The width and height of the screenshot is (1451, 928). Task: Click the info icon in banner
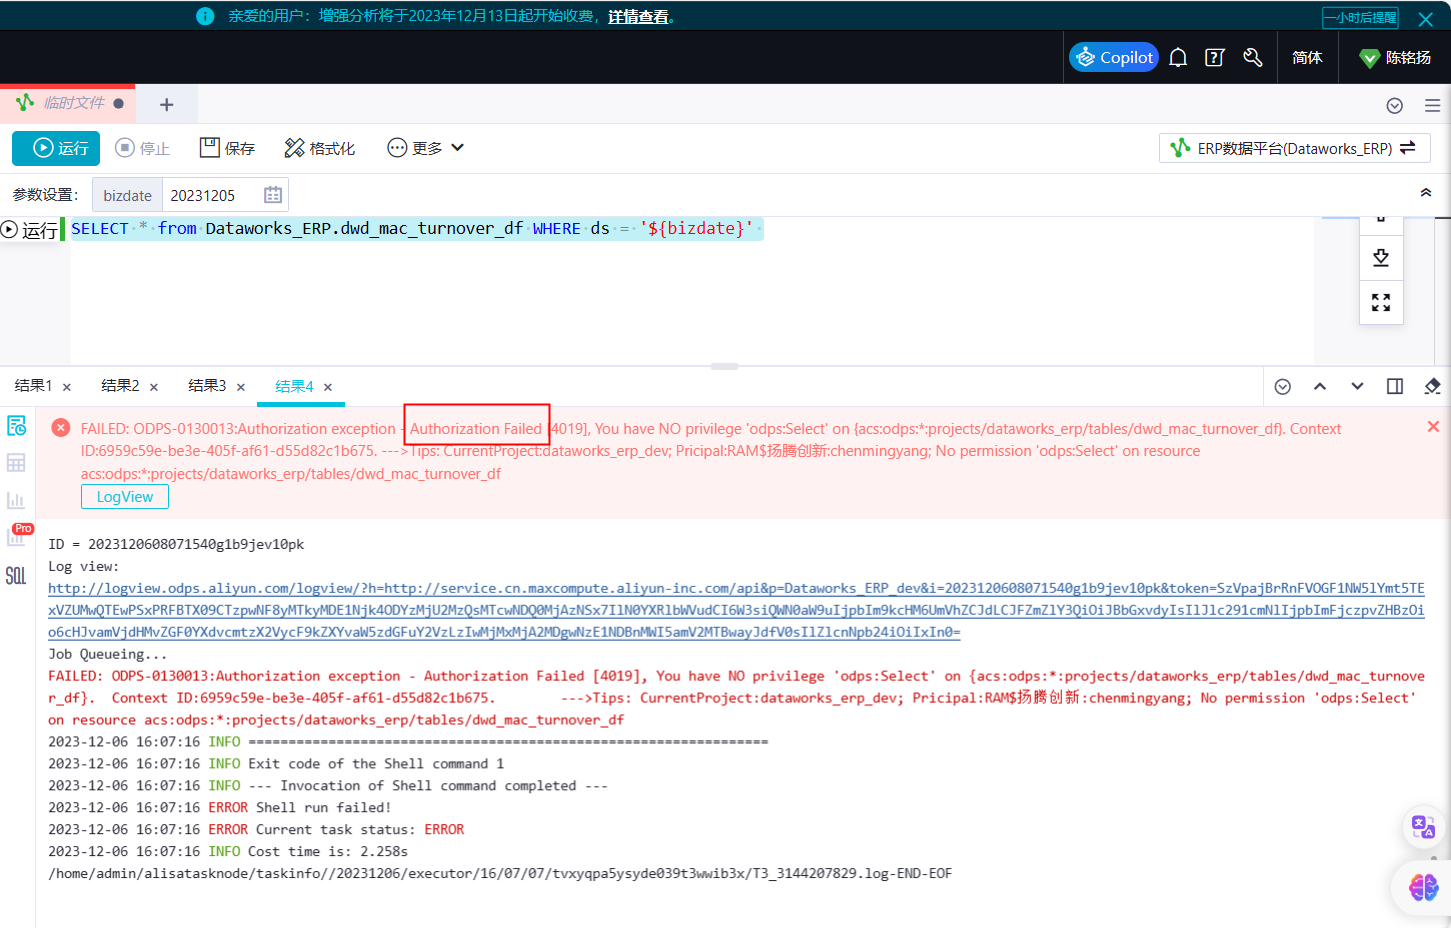(x=205, y=16)
